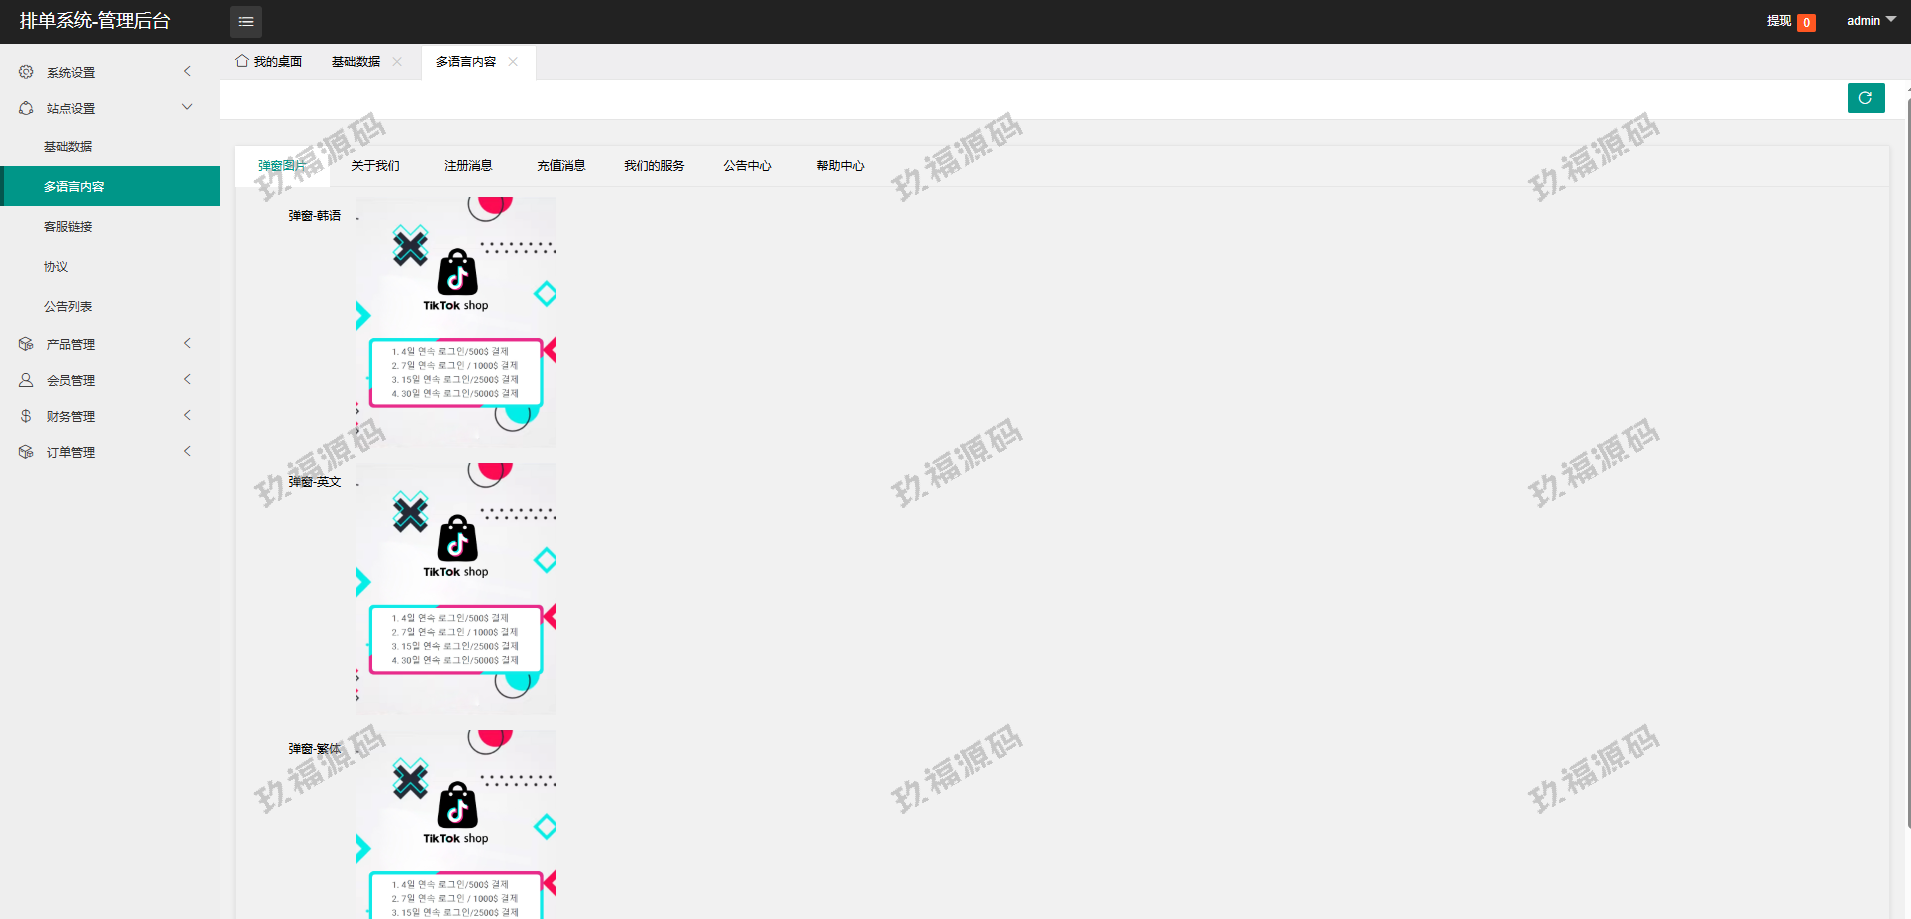This screenshot has height=919, width=1911.
Task: Click the 订单管理 box icon
Action: 26,452
